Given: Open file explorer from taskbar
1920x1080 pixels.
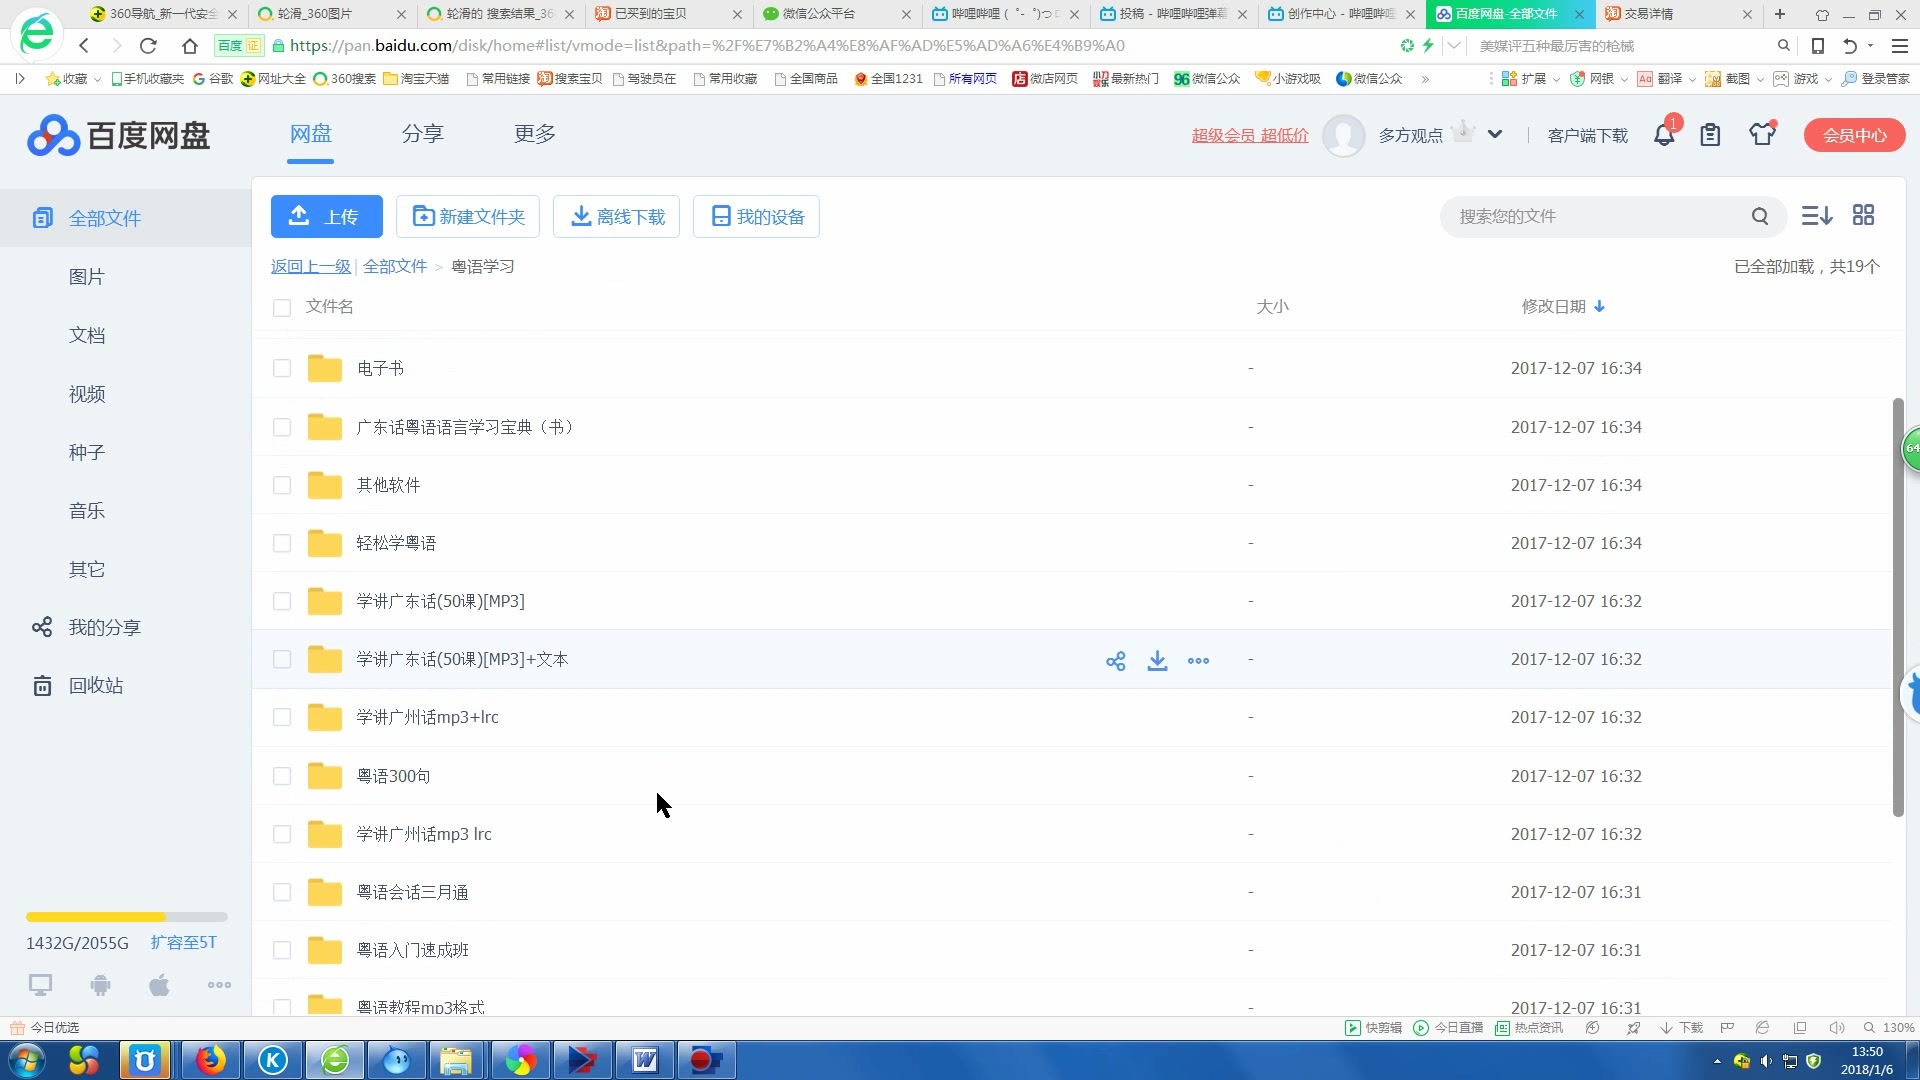Looking at the screenshot, I should pyautogui.click(x=456, y=1060).
